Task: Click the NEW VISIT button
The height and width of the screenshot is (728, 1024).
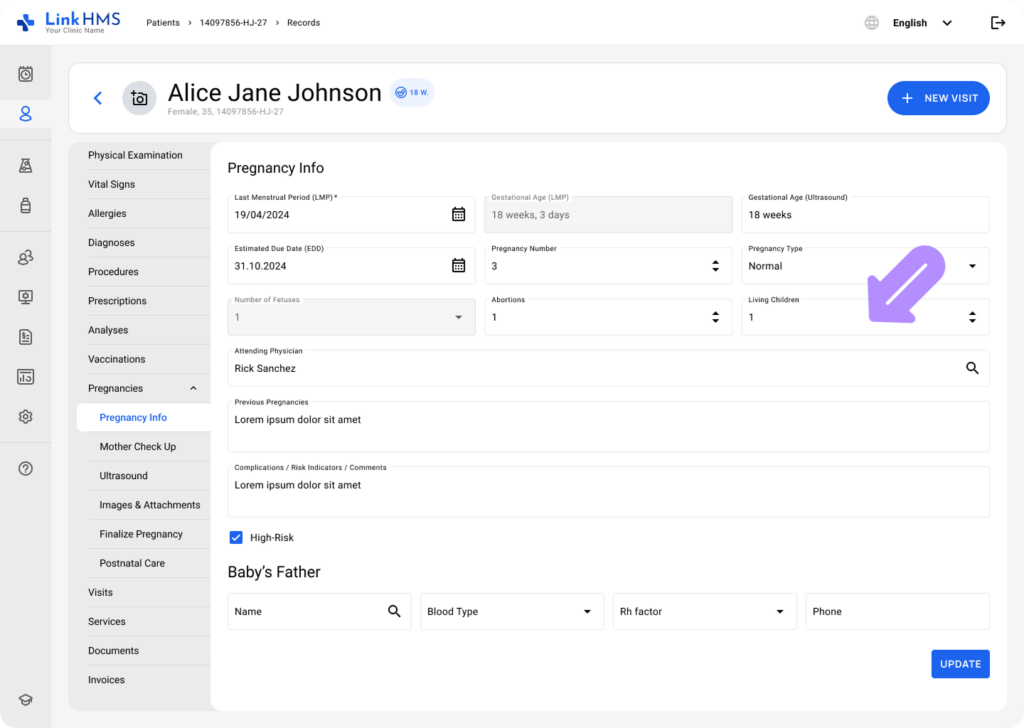Action: tap(938, 98)
